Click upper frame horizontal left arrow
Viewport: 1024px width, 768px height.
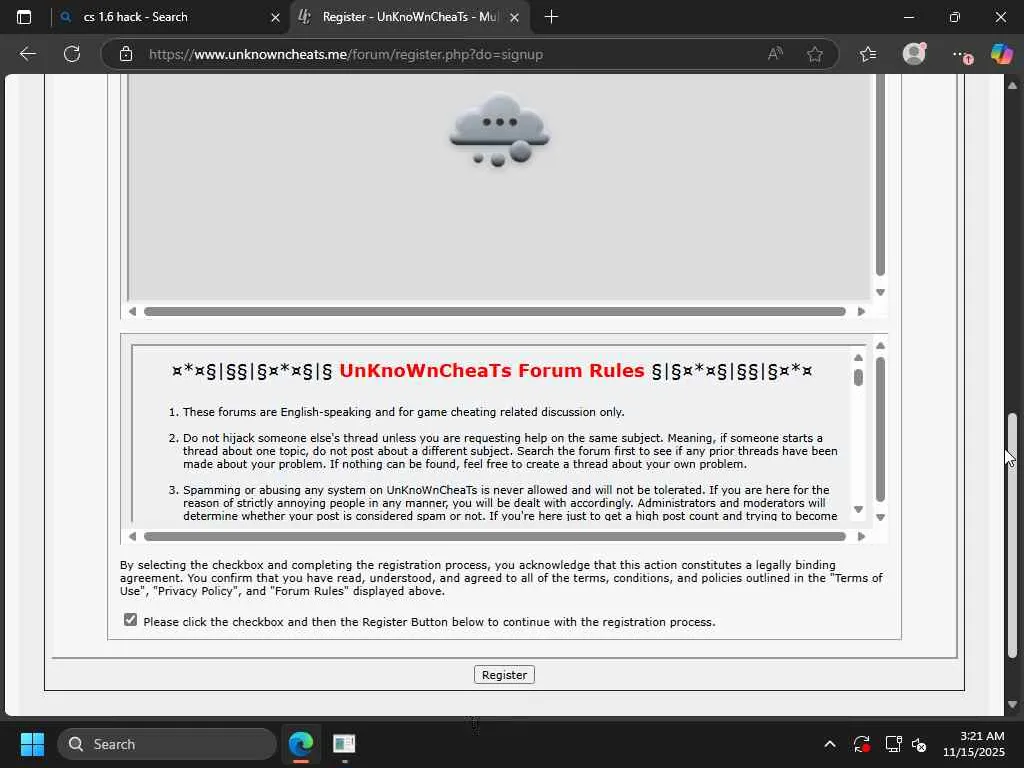133,312
